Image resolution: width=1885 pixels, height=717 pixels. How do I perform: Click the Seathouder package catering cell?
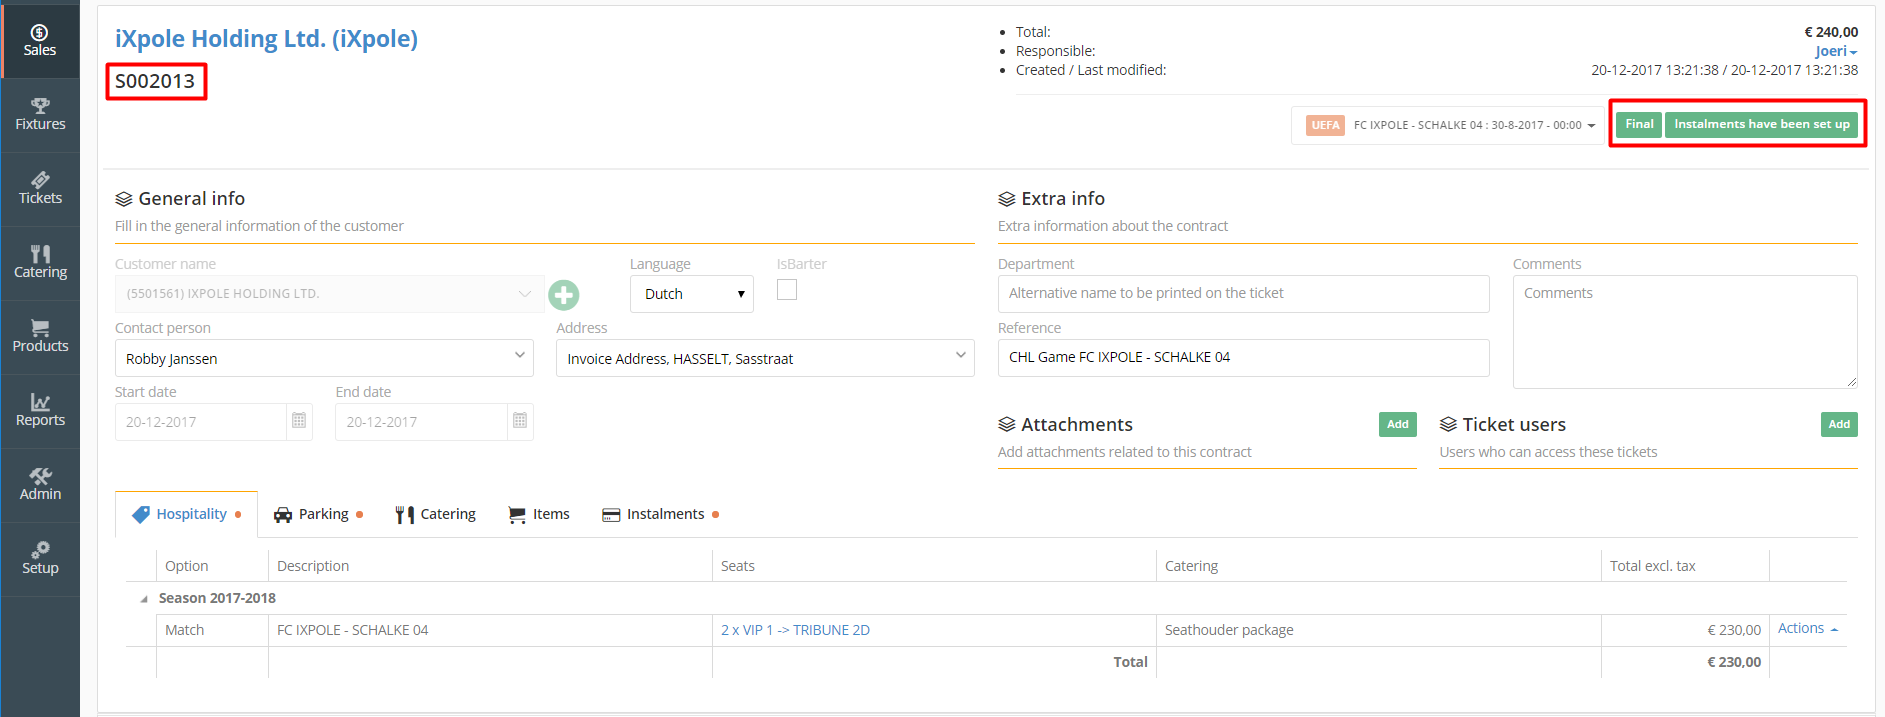(1378, 630)
